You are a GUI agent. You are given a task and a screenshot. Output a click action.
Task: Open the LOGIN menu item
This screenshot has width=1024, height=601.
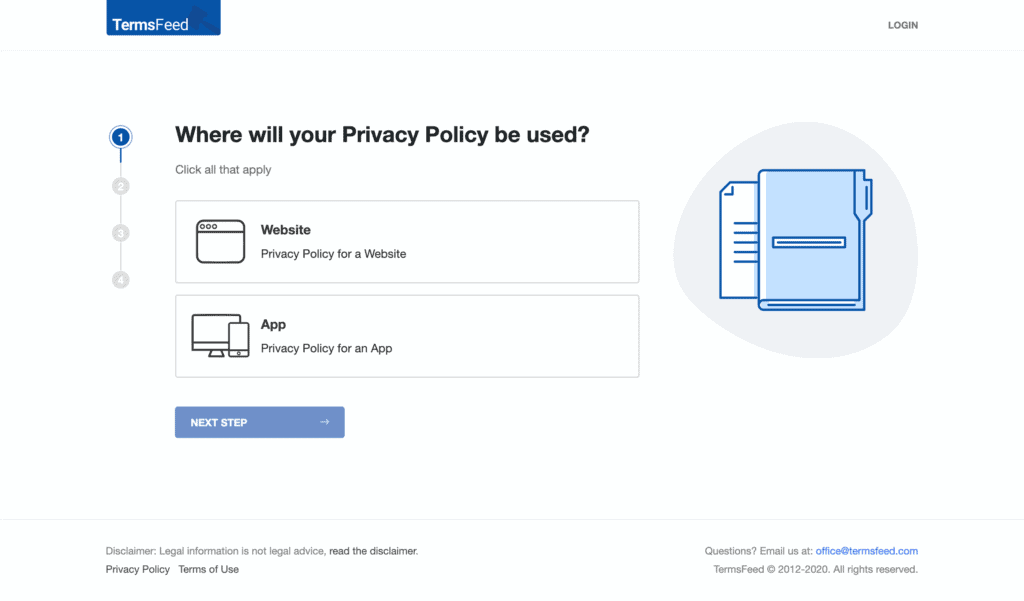(x=902, y=25)
